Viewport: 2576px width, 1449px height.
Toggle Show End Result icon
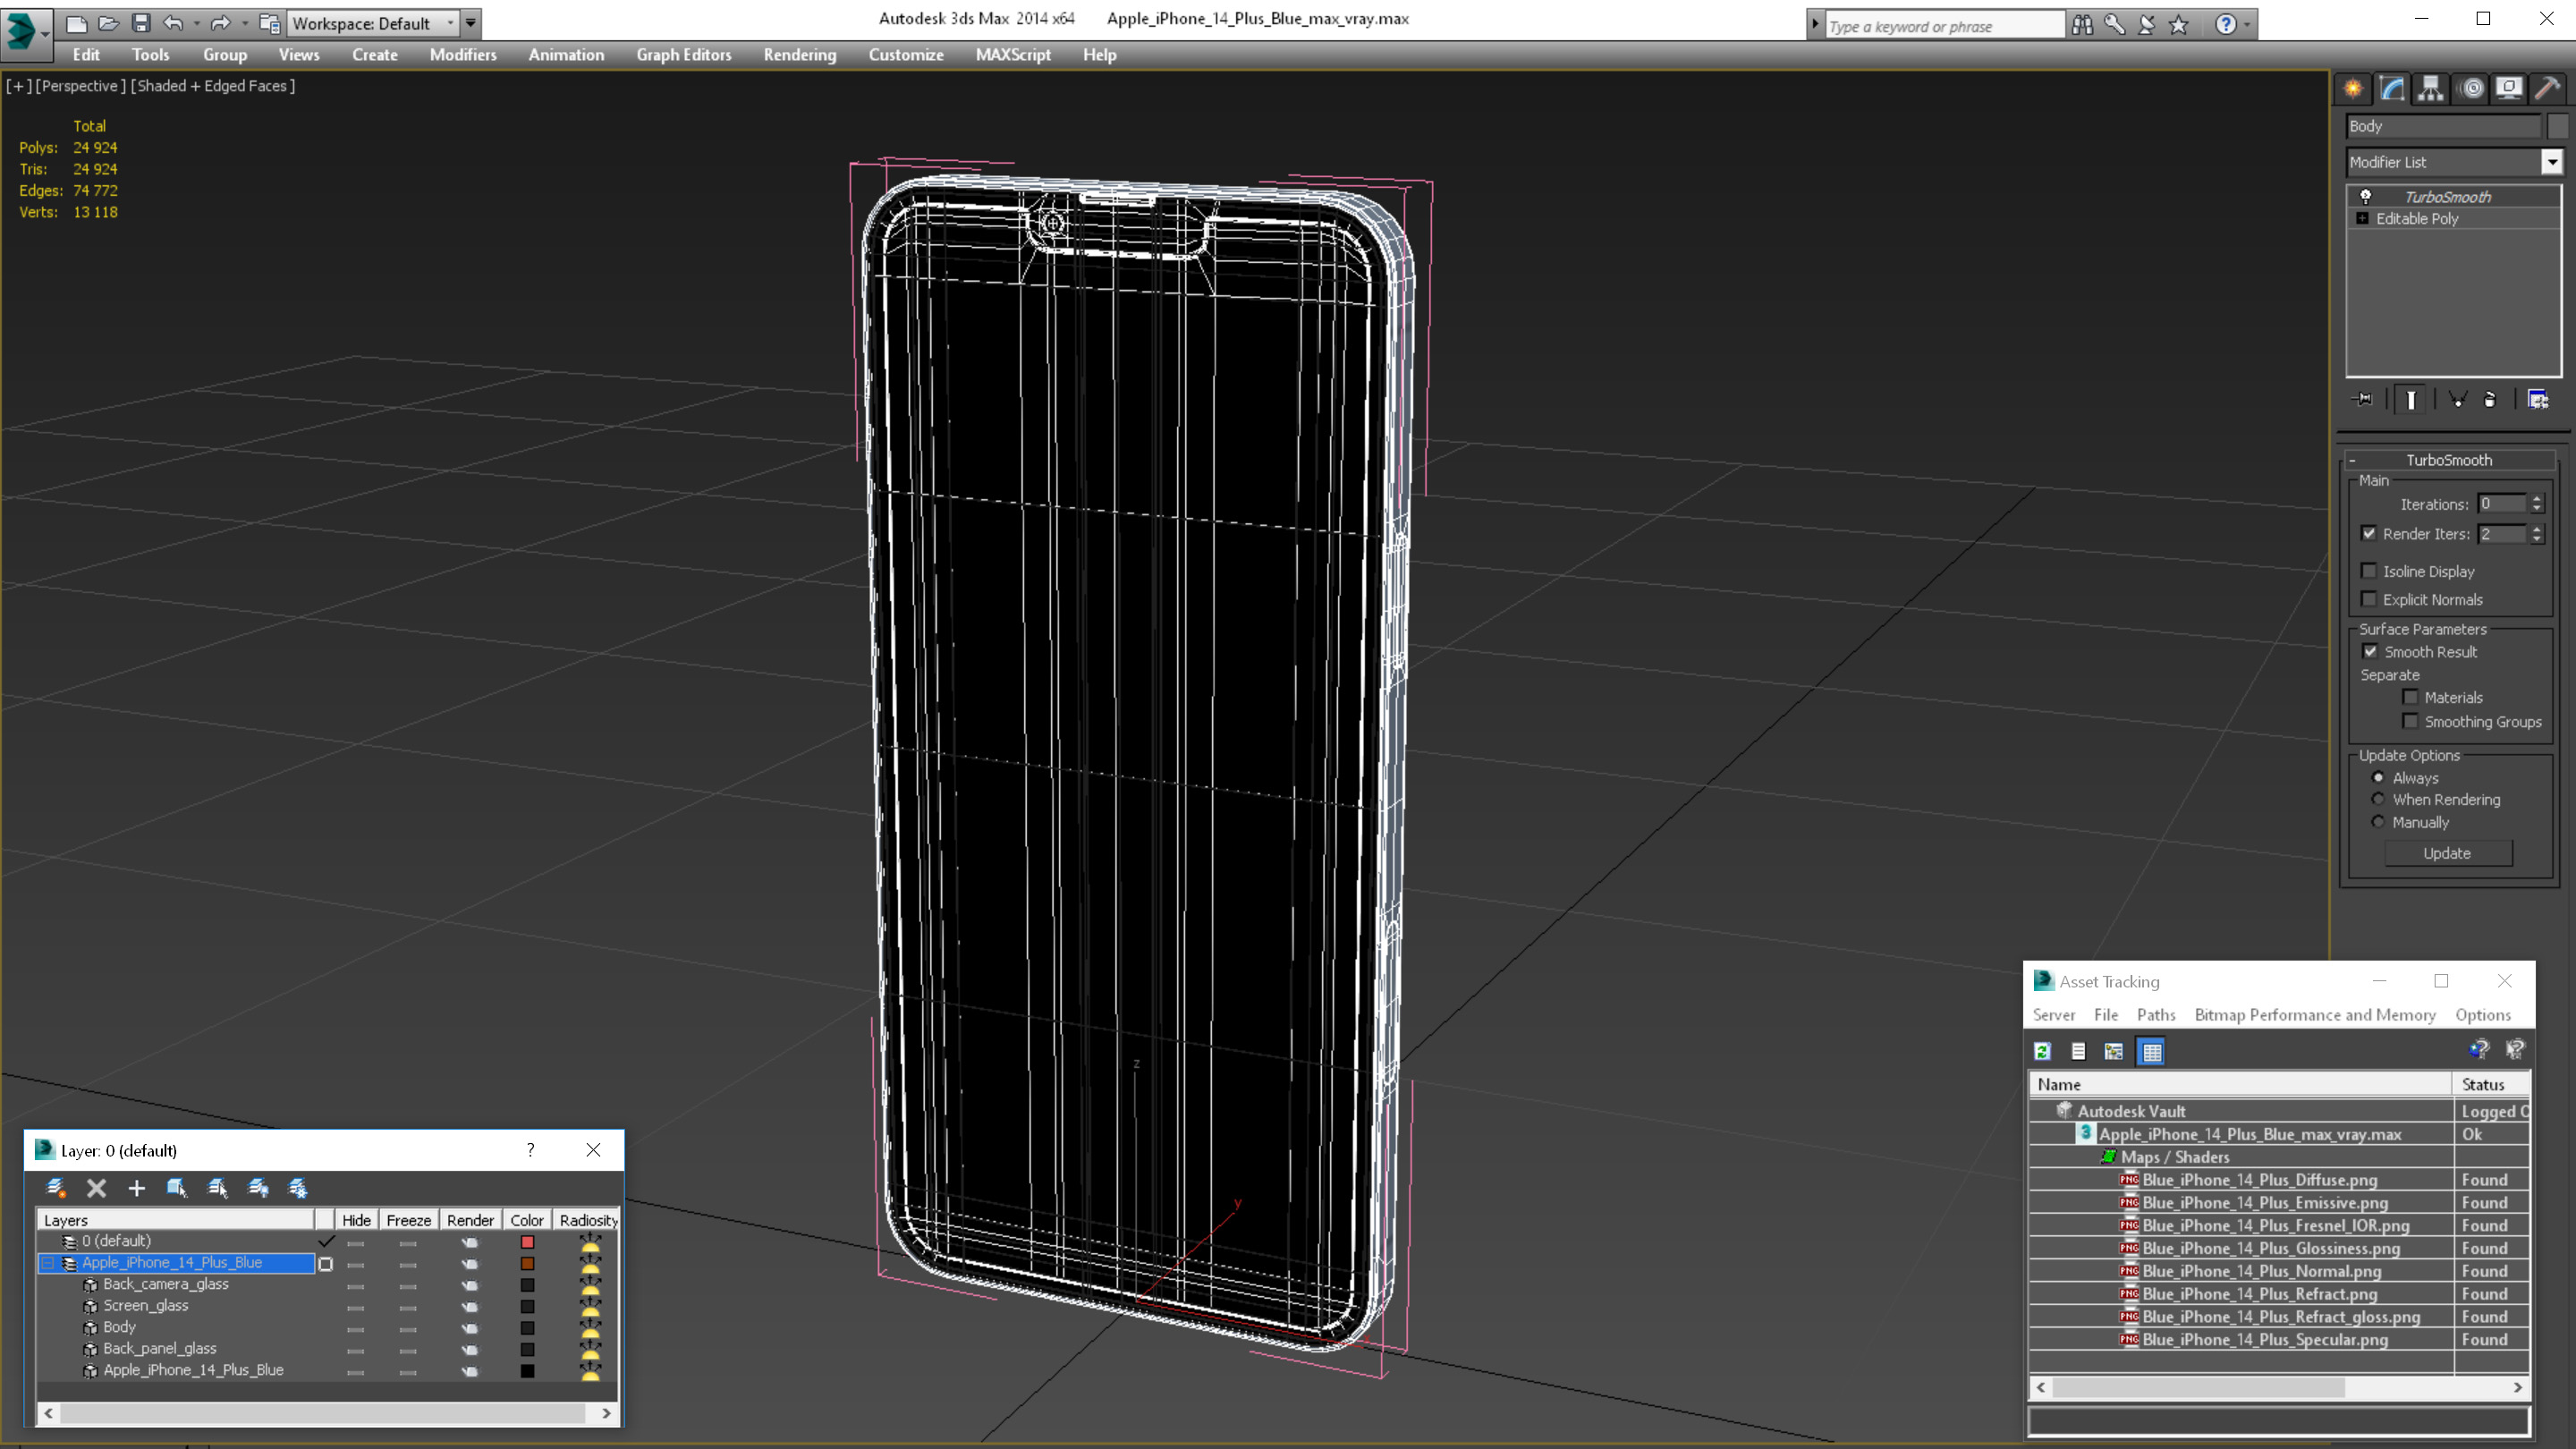pyautogui.click(x=2411, y=399)
